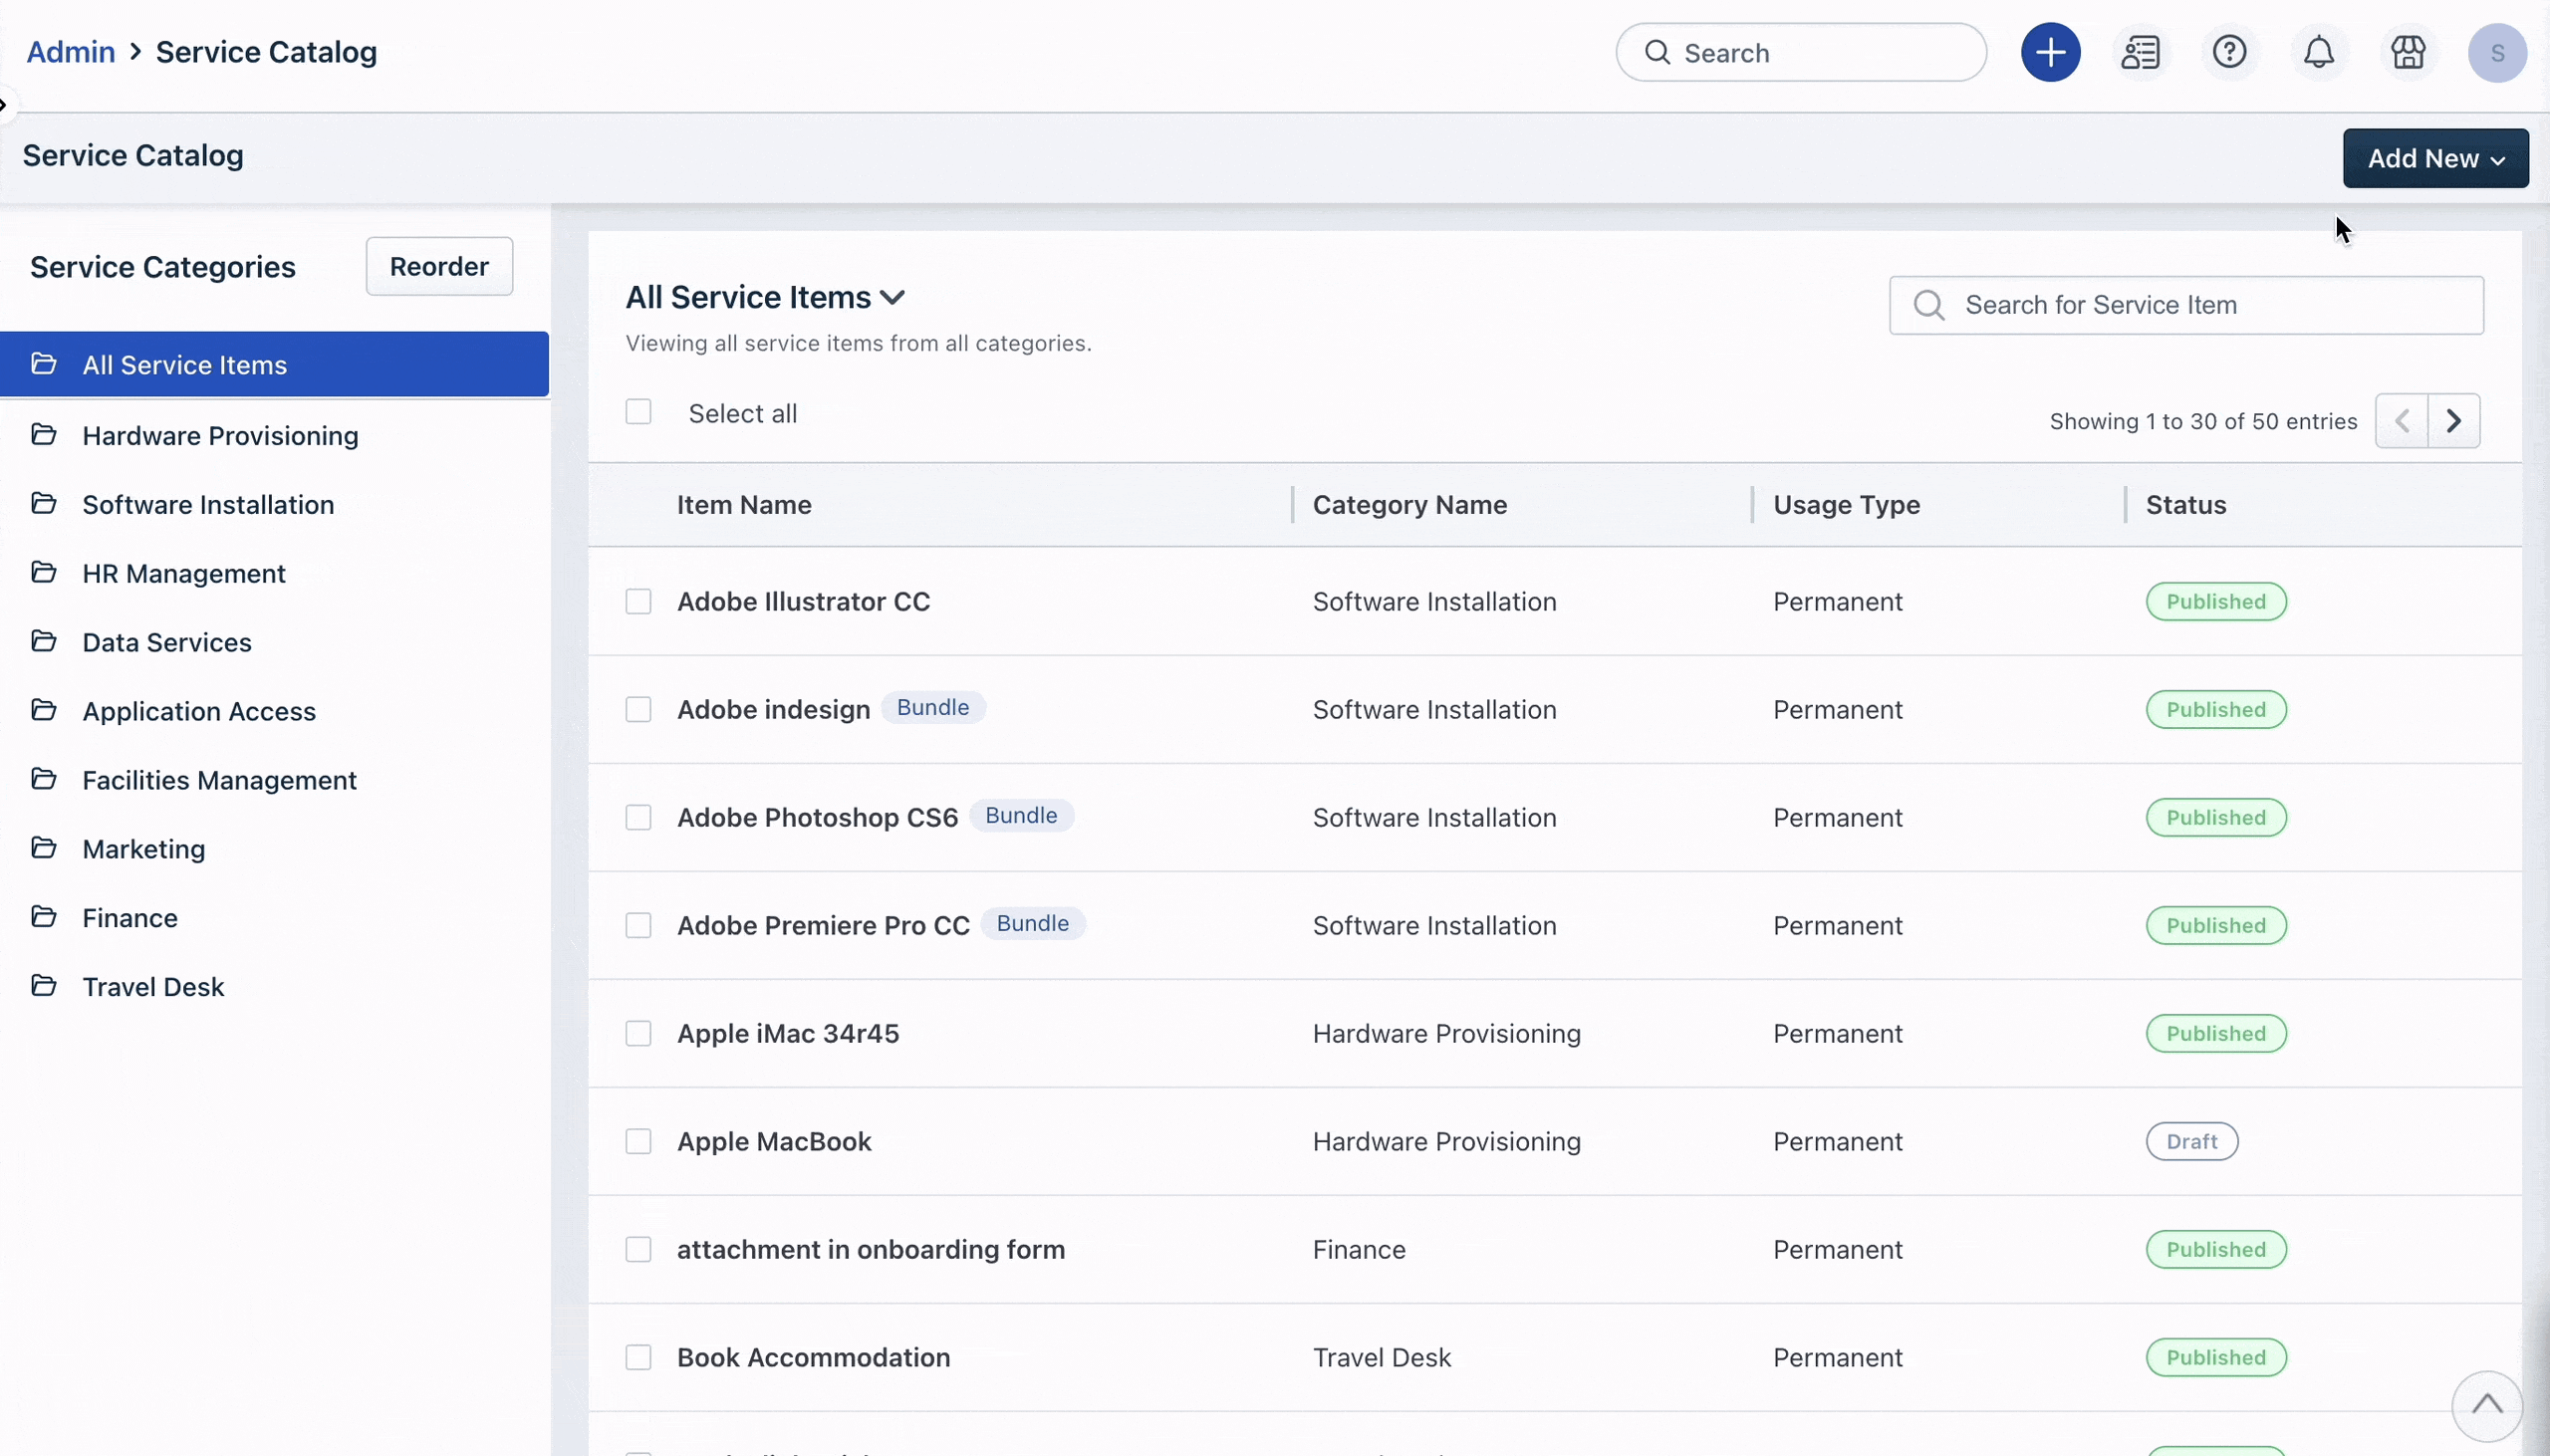This screenshot has height=1456, width=2550.
Task: Select the Apple MacBook row checkbox
Action: coord(638,1141)
